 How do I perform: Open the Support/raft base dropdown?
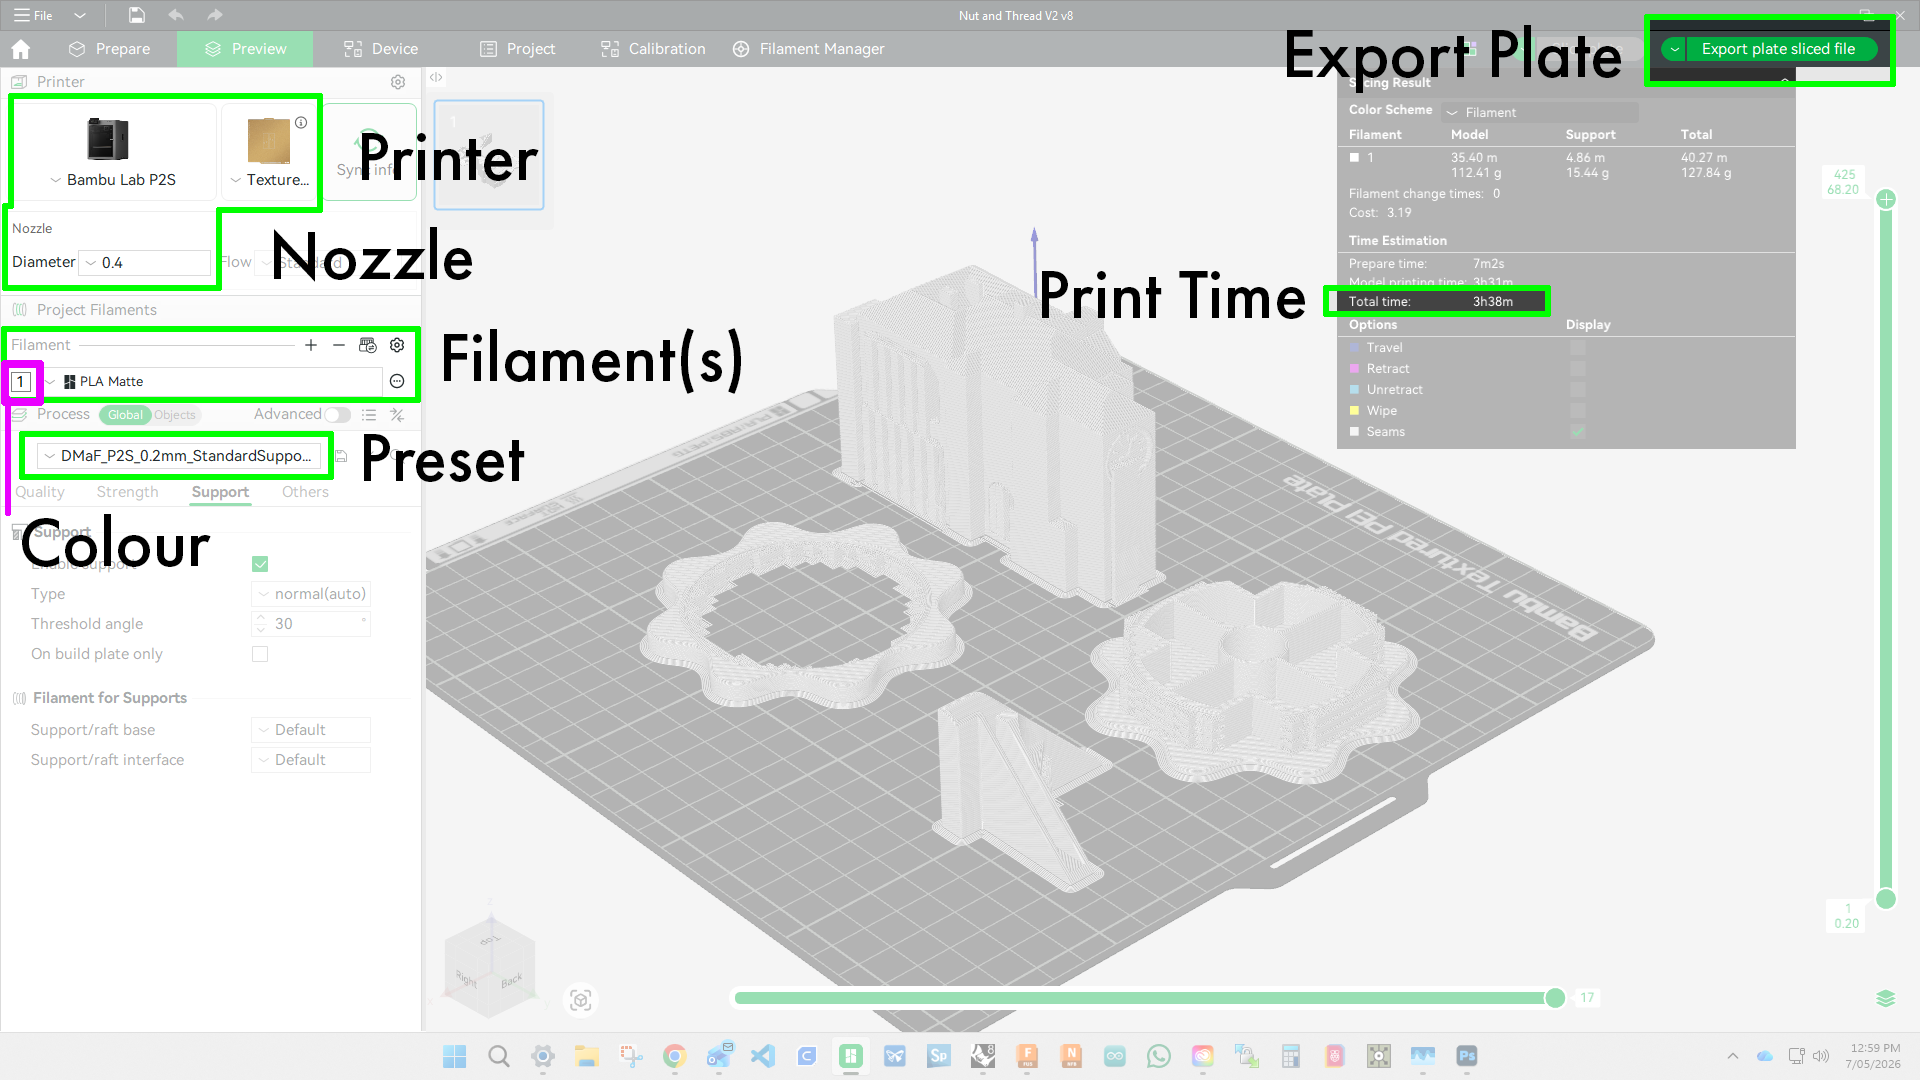coord(311,730)
